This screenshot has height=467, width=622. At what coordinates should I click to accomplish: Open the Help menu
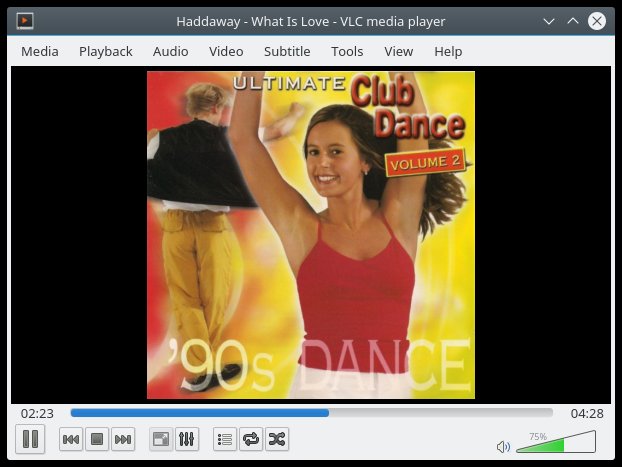[x=448, y=52]
